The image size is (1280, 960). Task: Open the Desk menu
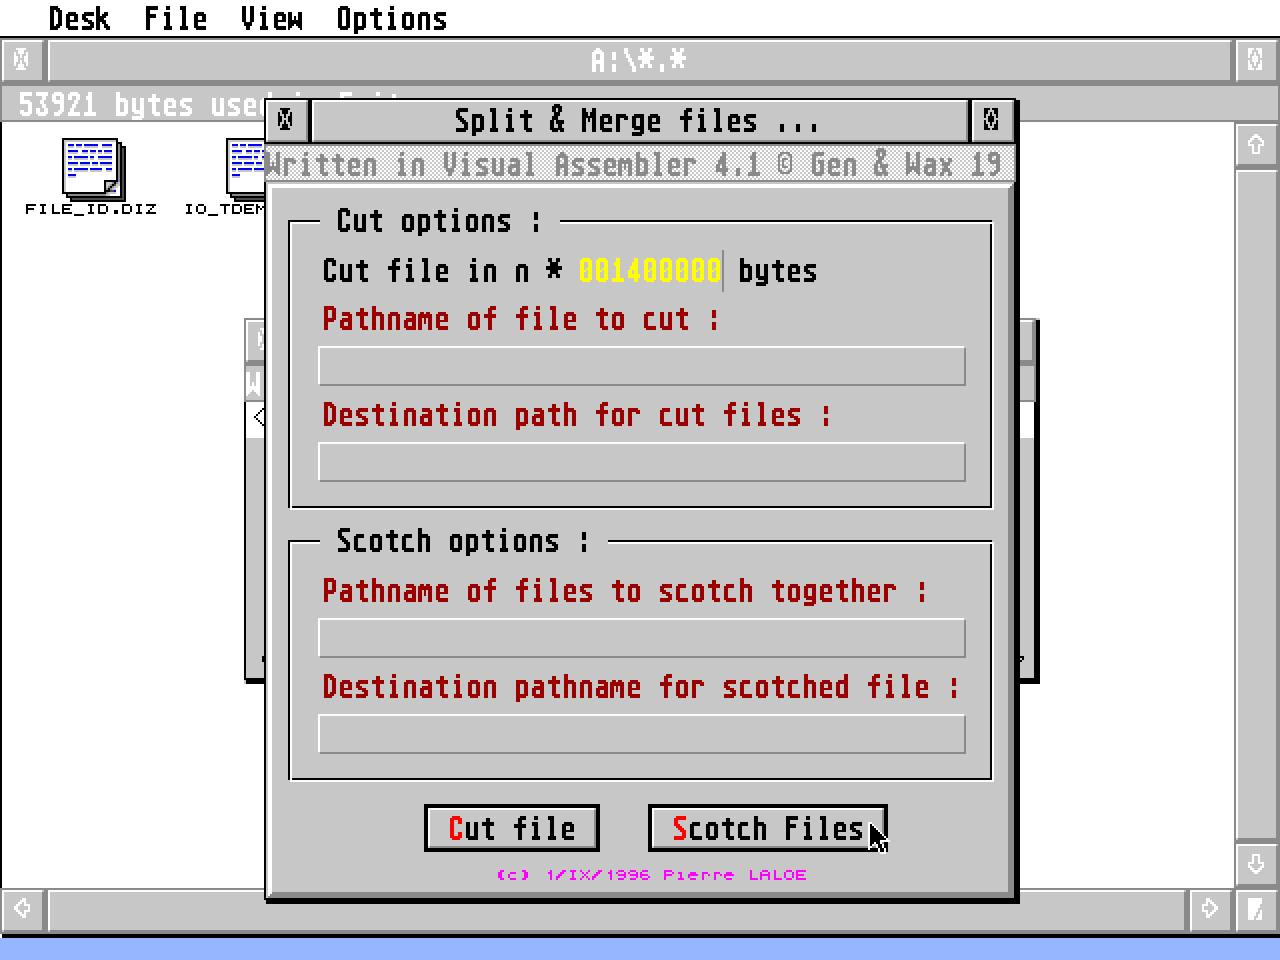[x=79, y=17]
